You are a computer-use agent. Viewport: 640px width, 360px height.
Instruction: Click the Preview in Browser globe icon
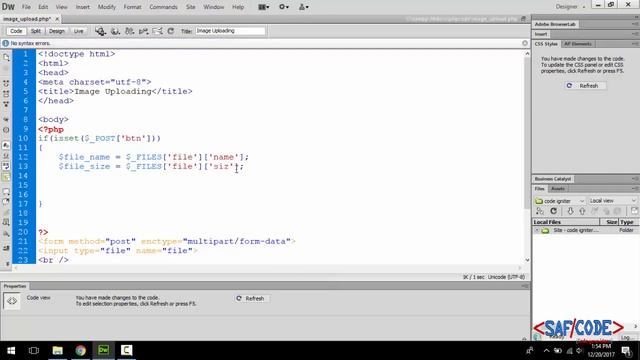116,31
